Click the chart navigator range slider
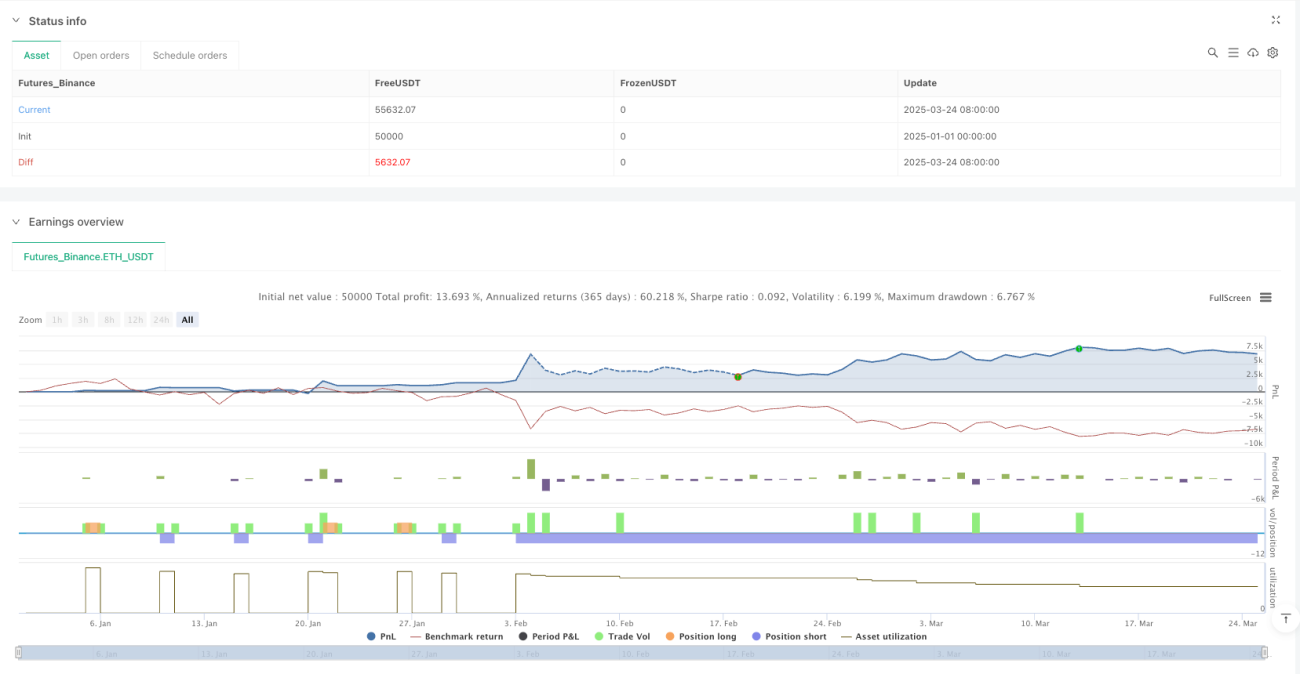Image resolution: width=1300 pixels, height=674 pixels. [640, 653]
